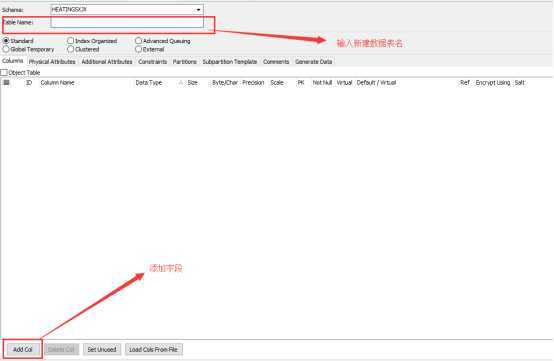
Task: Click the grid icon in column header
Action: point(6,82)
